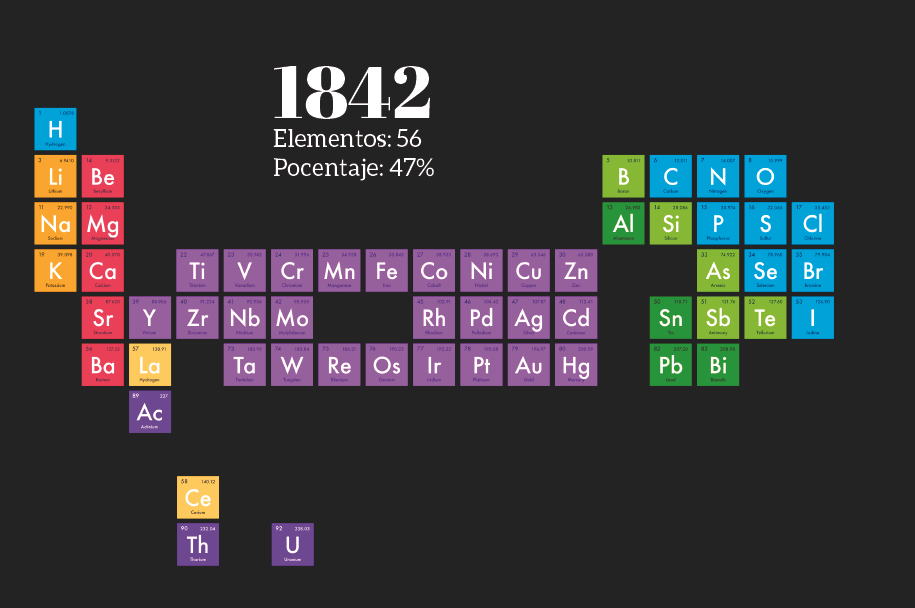Image resolution: width=915 pixels, height=608 pixels.
Task: Select the Carbon (C) element tile
Action: click(671, 176)
